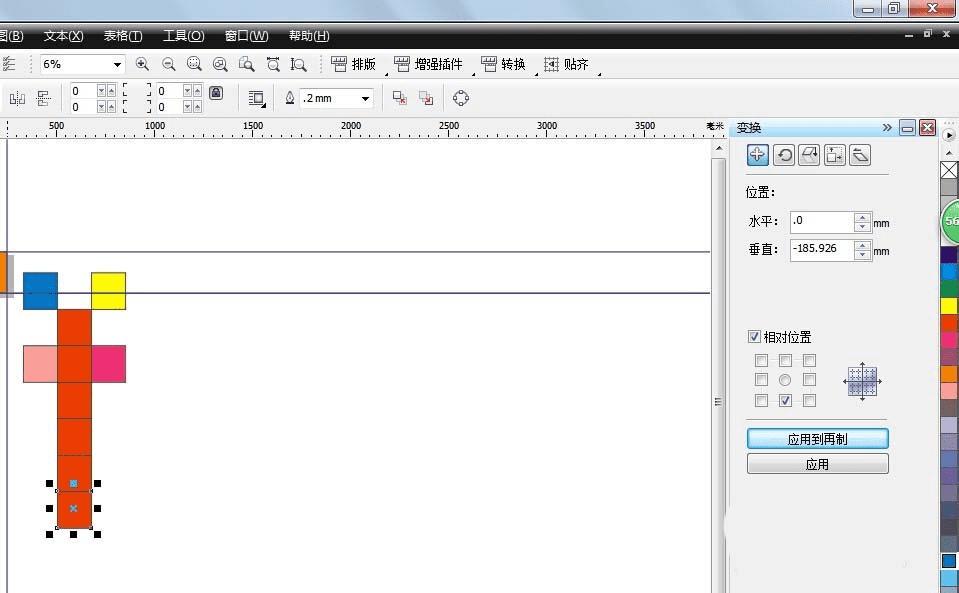Click the 水平 position input field
The width and height of the screenshot is (959, 593).
click(x=822, y=221)
